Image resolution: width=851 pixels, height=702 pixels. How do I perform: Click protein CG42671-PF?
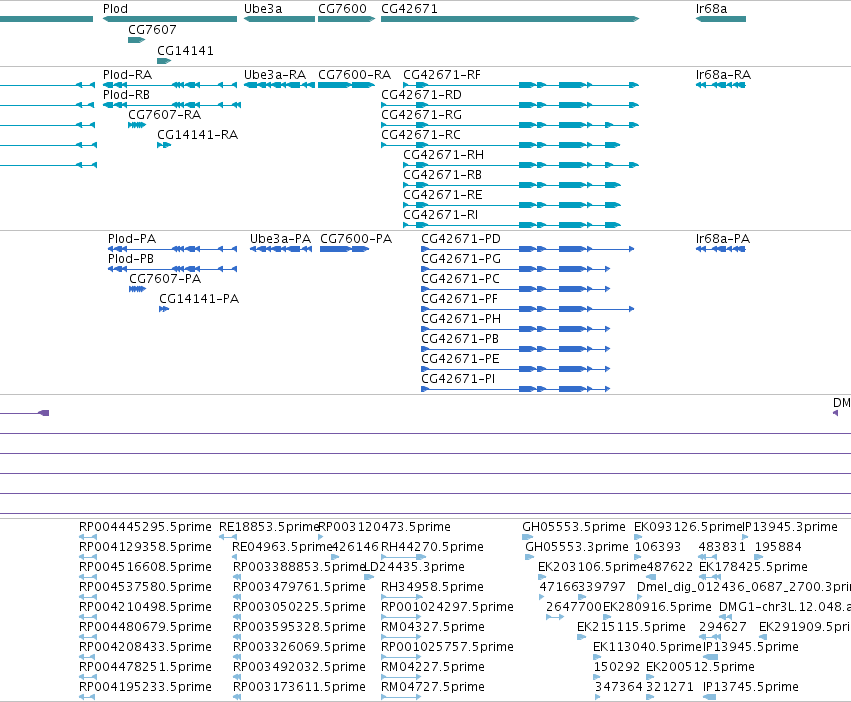pos(459,299)
